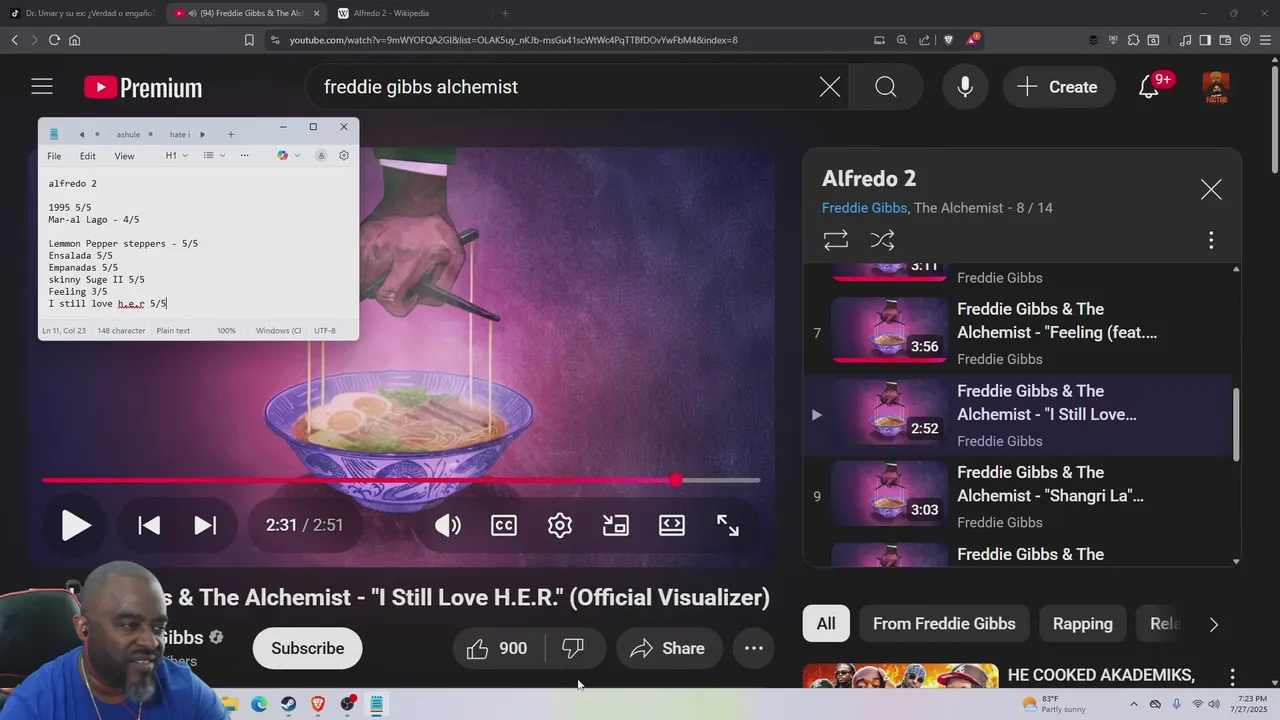Open Notepad Edit menu
The image size is (1280, 720).
point(88,156)
